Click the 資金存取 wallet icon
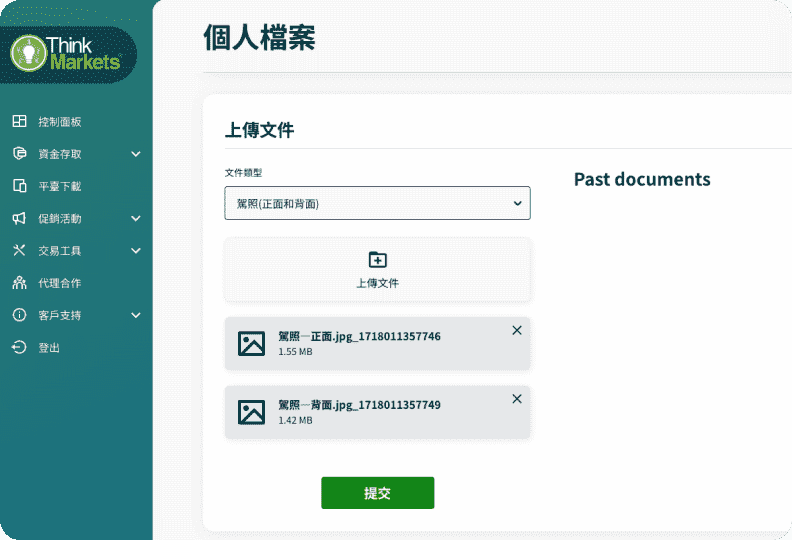The height and width of the screenshot is (540, 792). click(19, 154)
